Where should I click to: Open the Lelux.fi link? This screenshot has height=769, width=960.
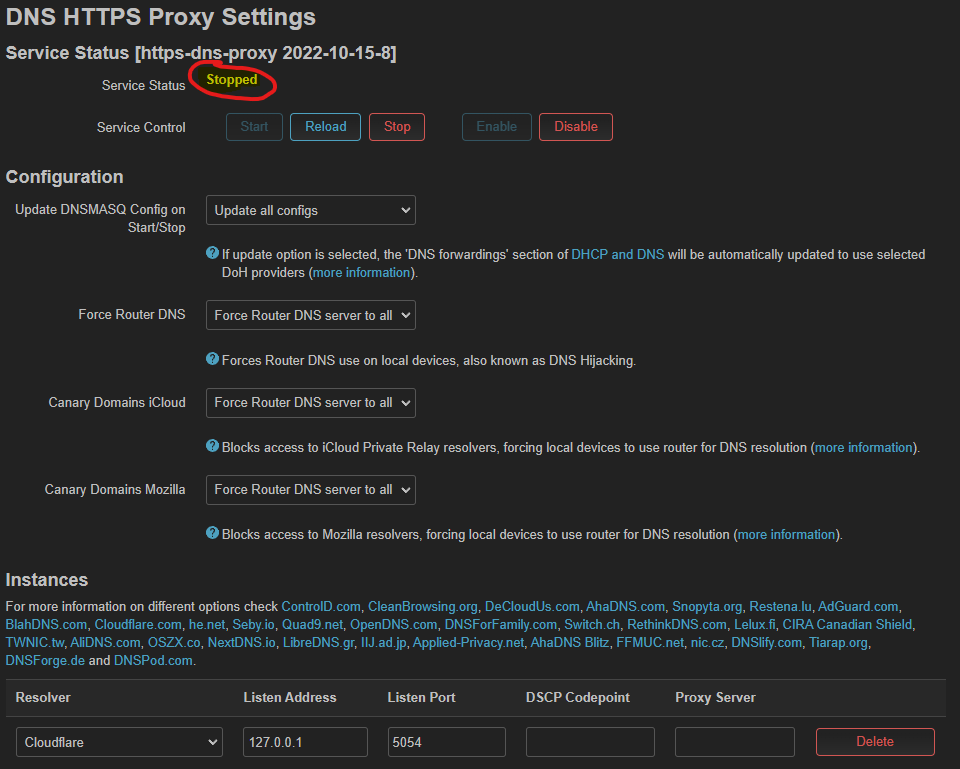click(x=754, y=625)
